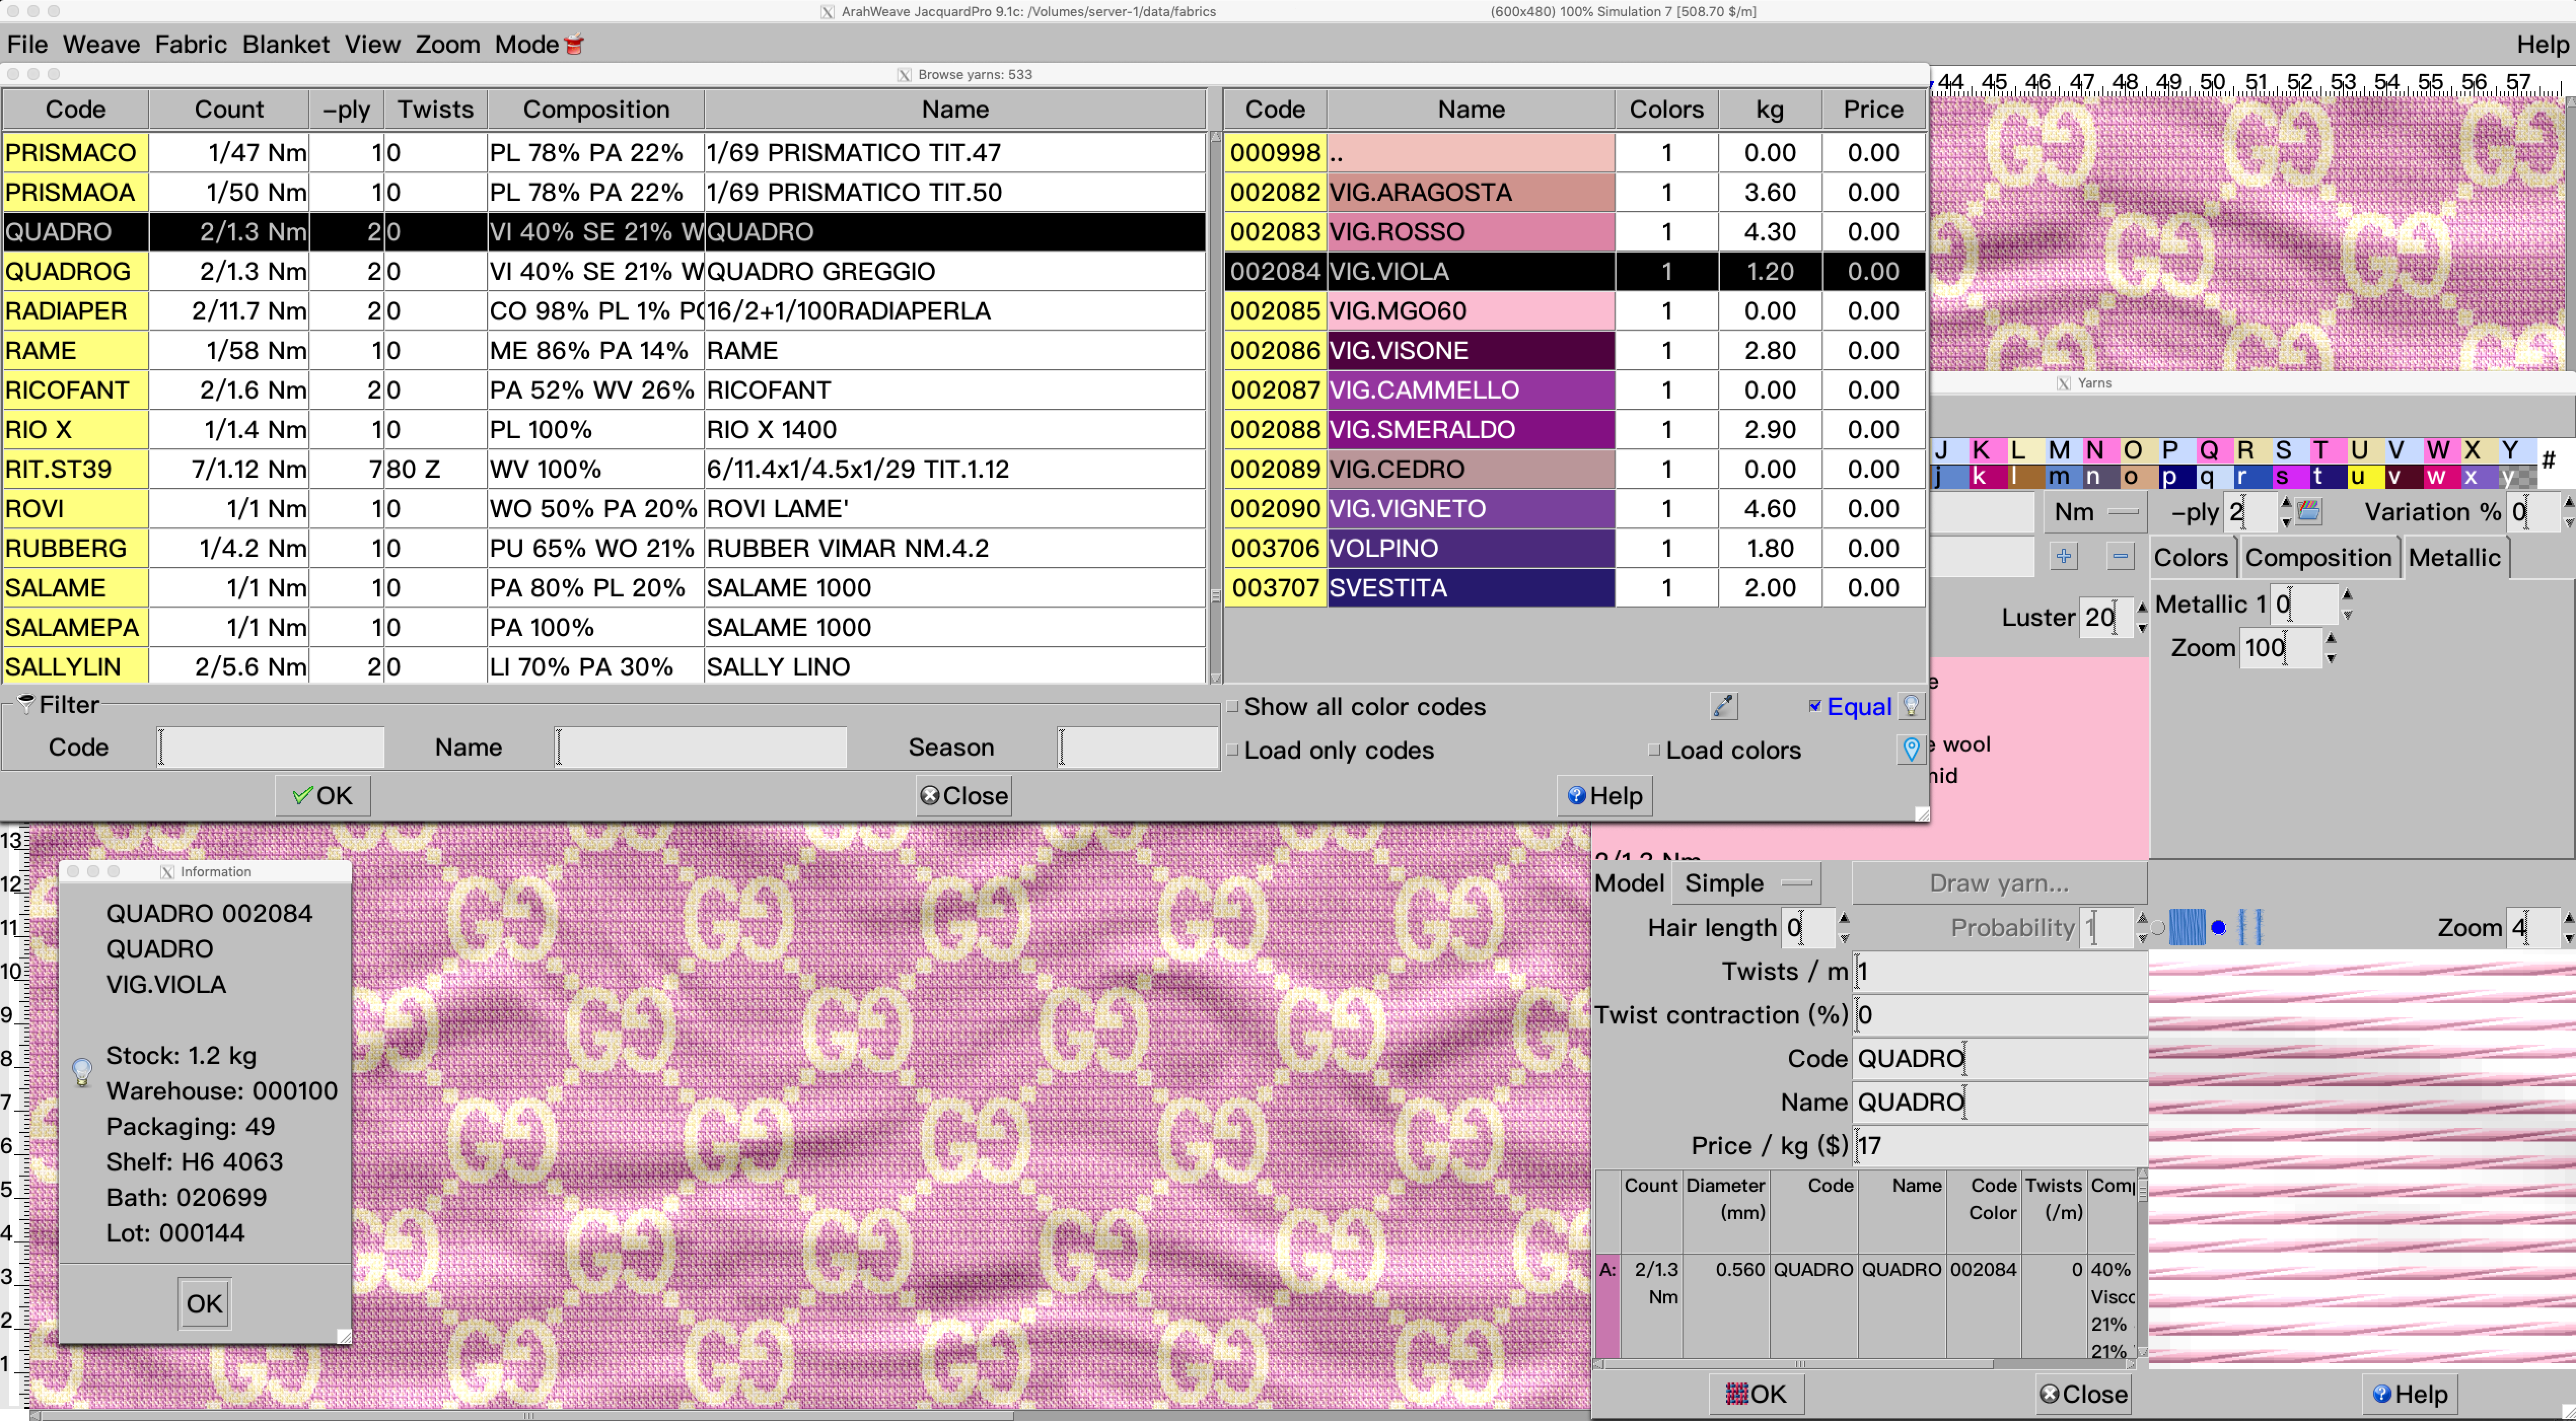Enable Load only codes checkbox
Viewport: 2576px width, 1421px height.
(x=1233, y=750)
